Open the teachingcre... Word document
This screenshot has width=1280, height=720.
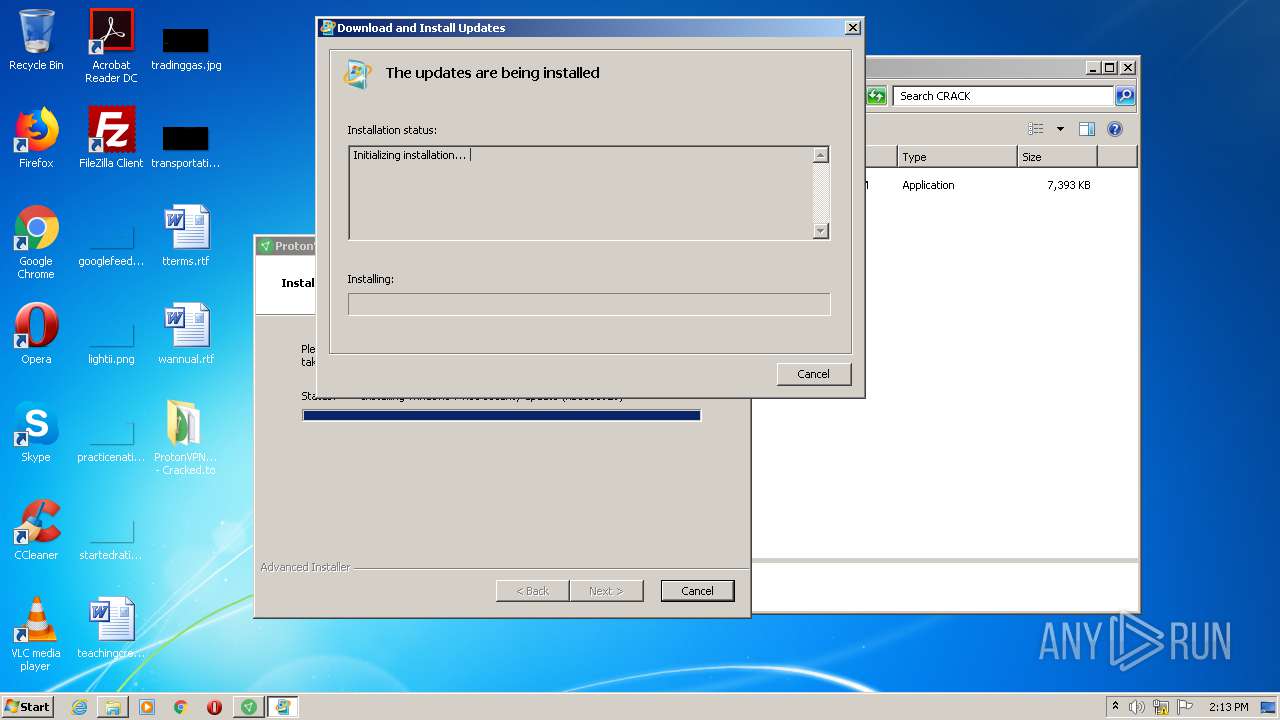pyautogui.click(x=111, y=628)
